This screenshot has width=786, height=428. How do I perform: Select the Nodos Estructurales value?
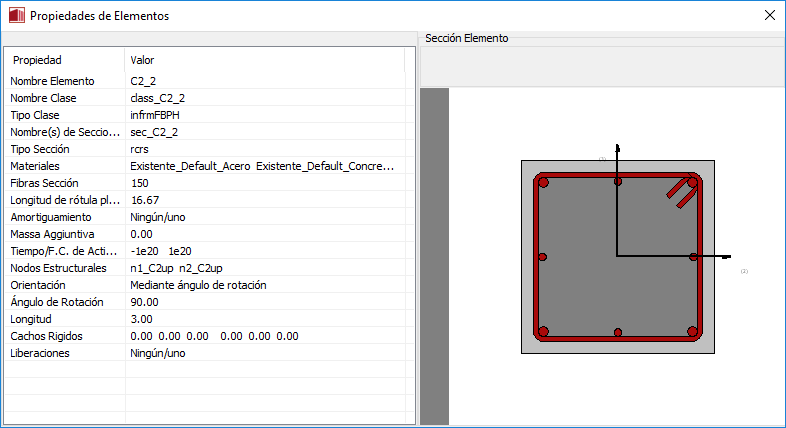pos(176,268)
